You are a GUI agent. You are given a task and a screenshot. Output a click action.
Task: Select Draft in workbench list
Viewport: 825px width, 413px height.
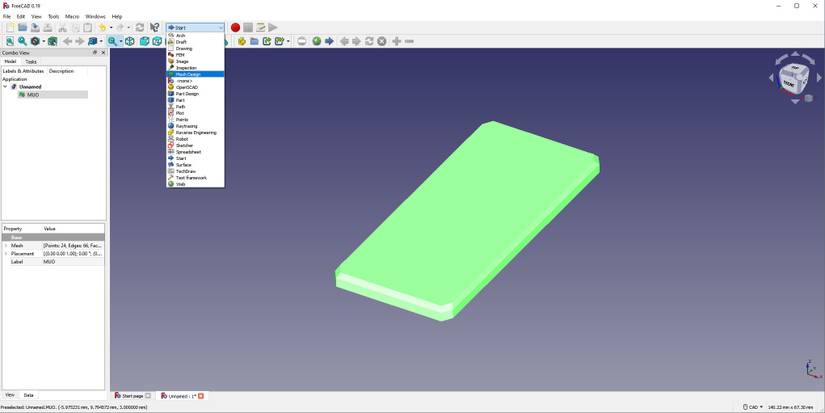[x=195, y=42]
